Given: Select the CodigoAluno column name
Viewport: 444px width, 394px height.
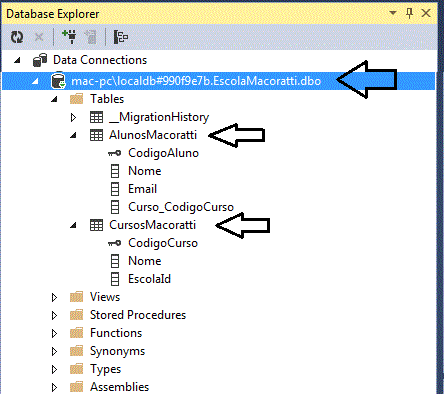Looking at the screenshot, I should pos(164,153).
